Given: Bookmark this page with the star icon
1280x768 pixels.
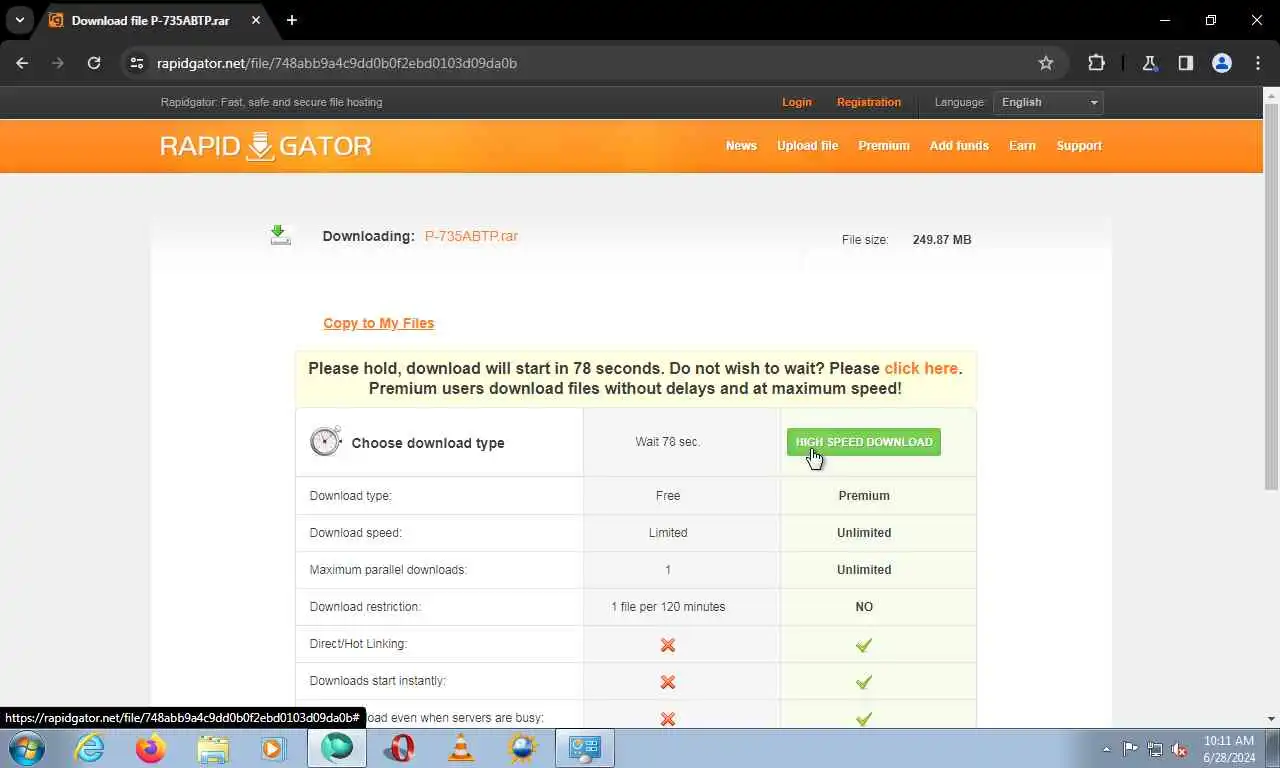Looking at the screenshot, I should point(1046,63).
